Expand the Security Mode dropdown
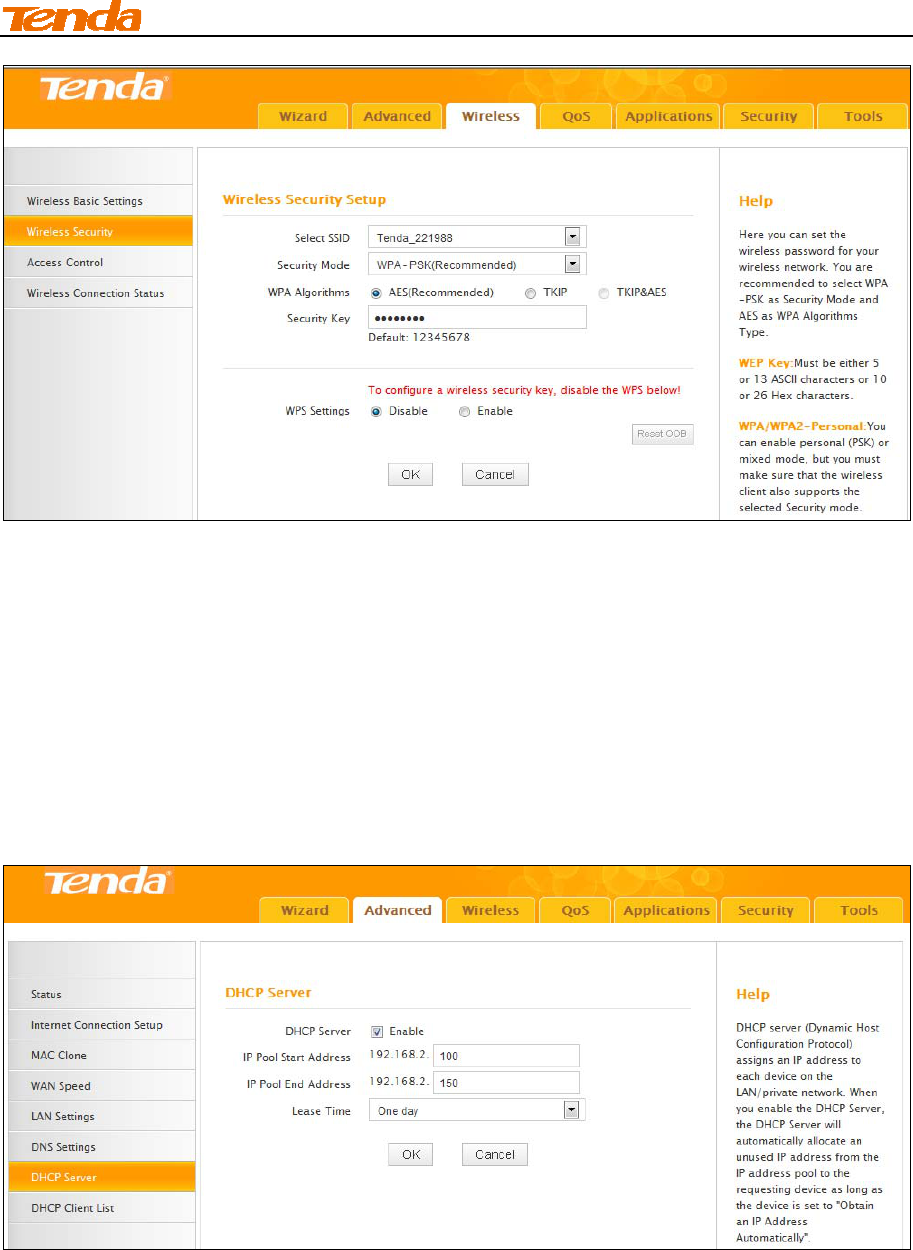Image resolution: width=913 pixels, height=1250 pixels. pos(573,264)
